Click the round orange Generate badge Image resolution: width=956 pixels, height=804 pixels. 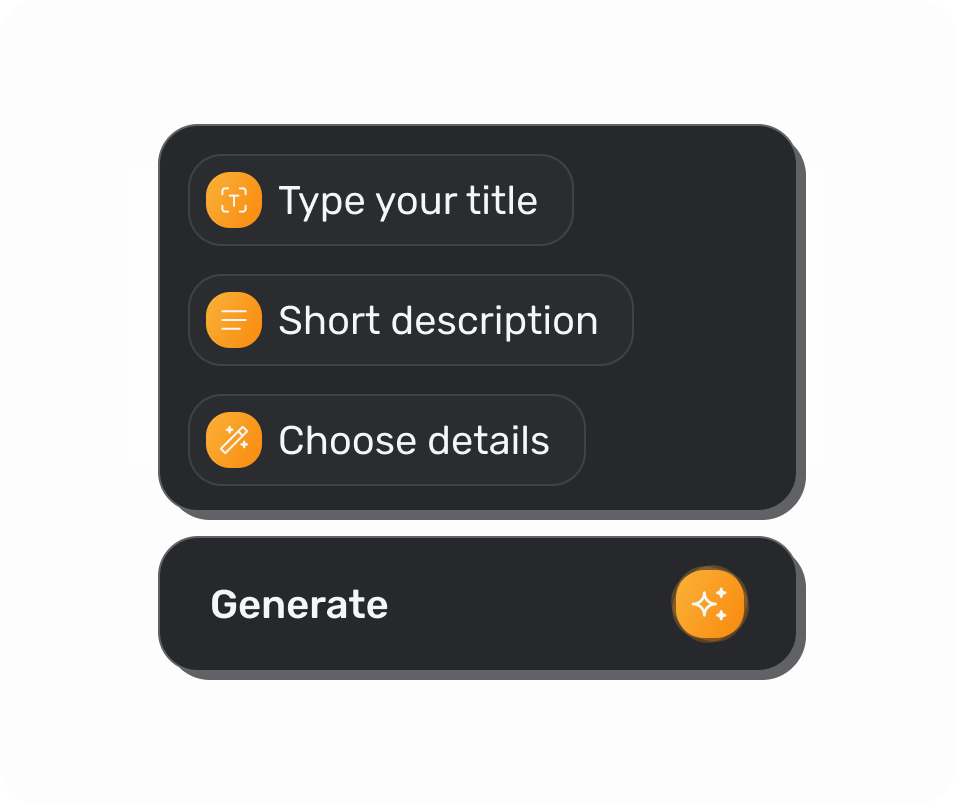click(710, 604)
